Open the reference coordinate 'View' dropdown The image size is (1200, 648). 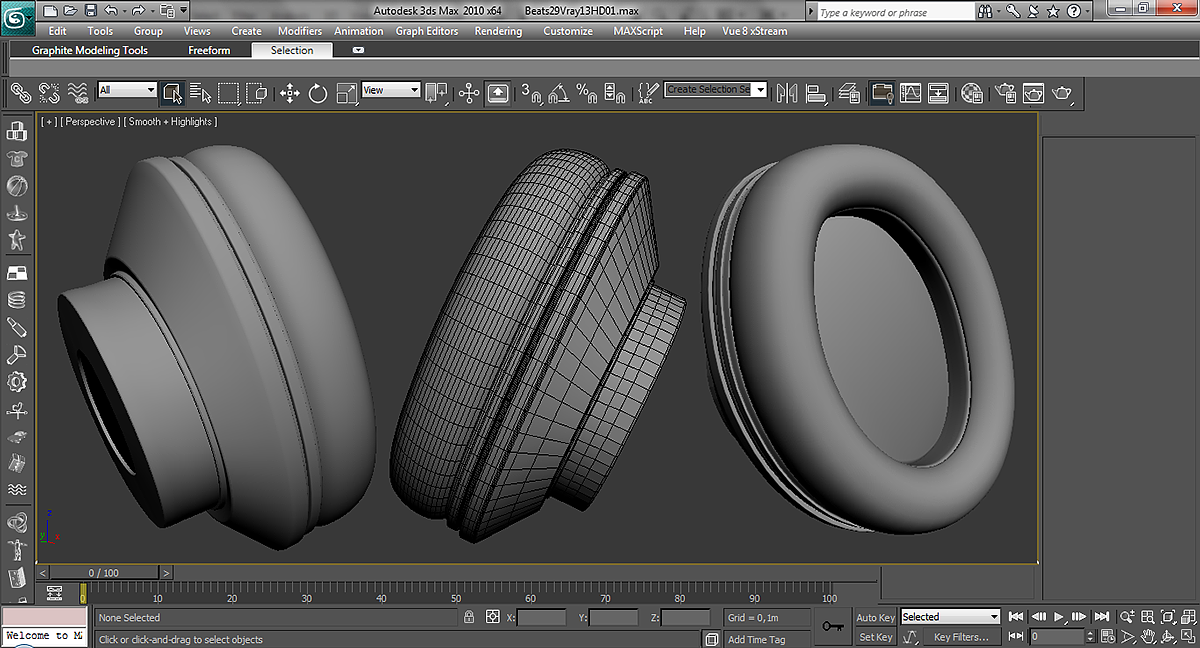click(391, 90)
